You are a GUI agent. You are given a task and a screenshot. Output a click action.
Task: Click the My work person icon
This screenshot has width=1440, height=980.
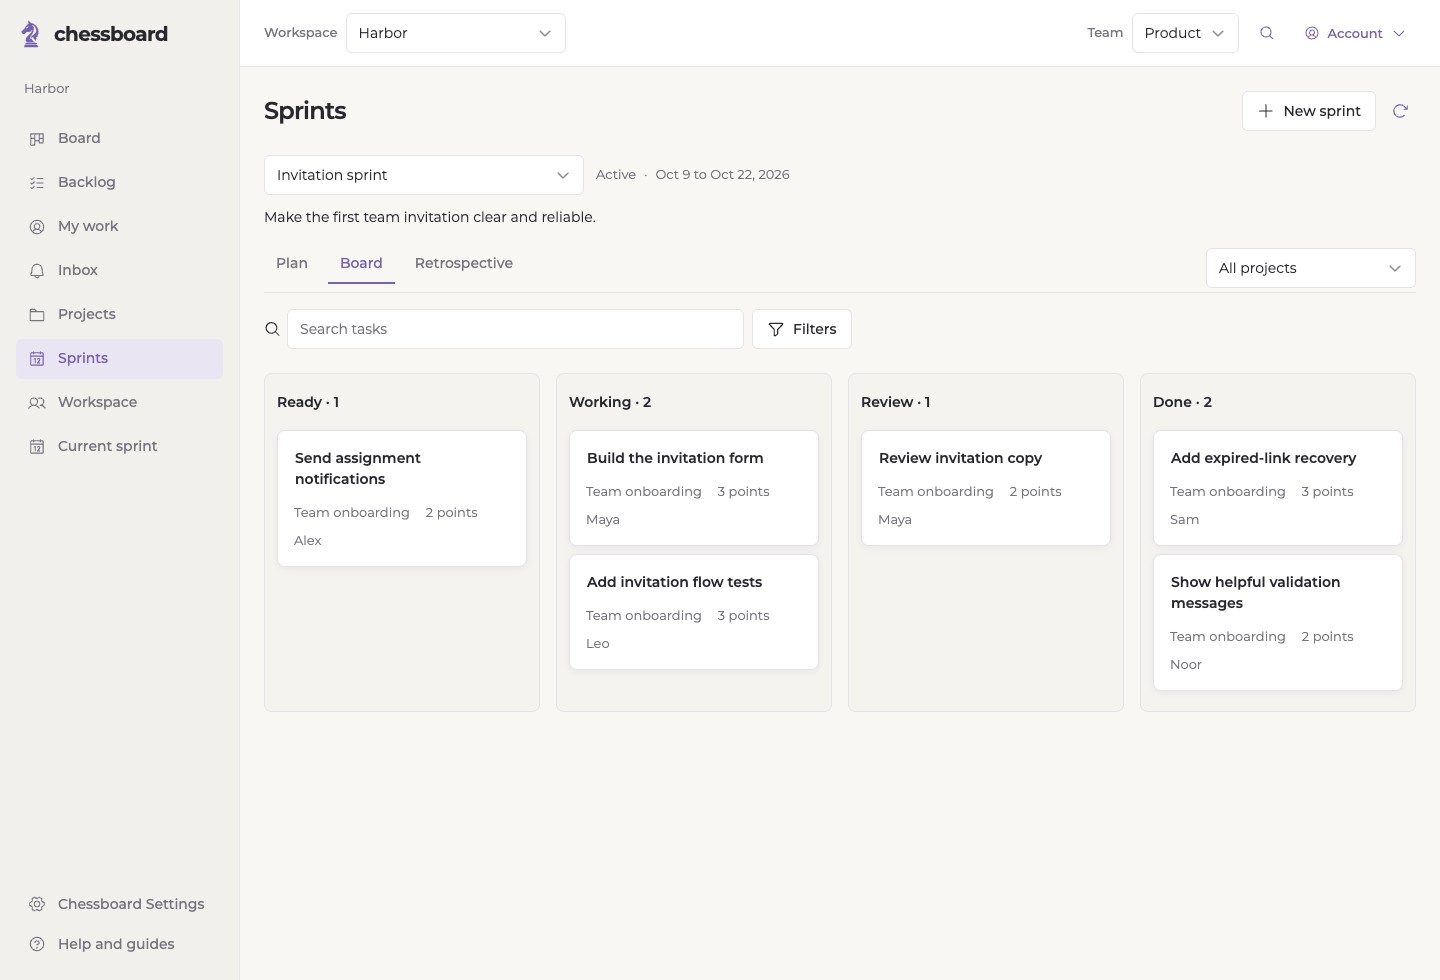pos(37,227)
